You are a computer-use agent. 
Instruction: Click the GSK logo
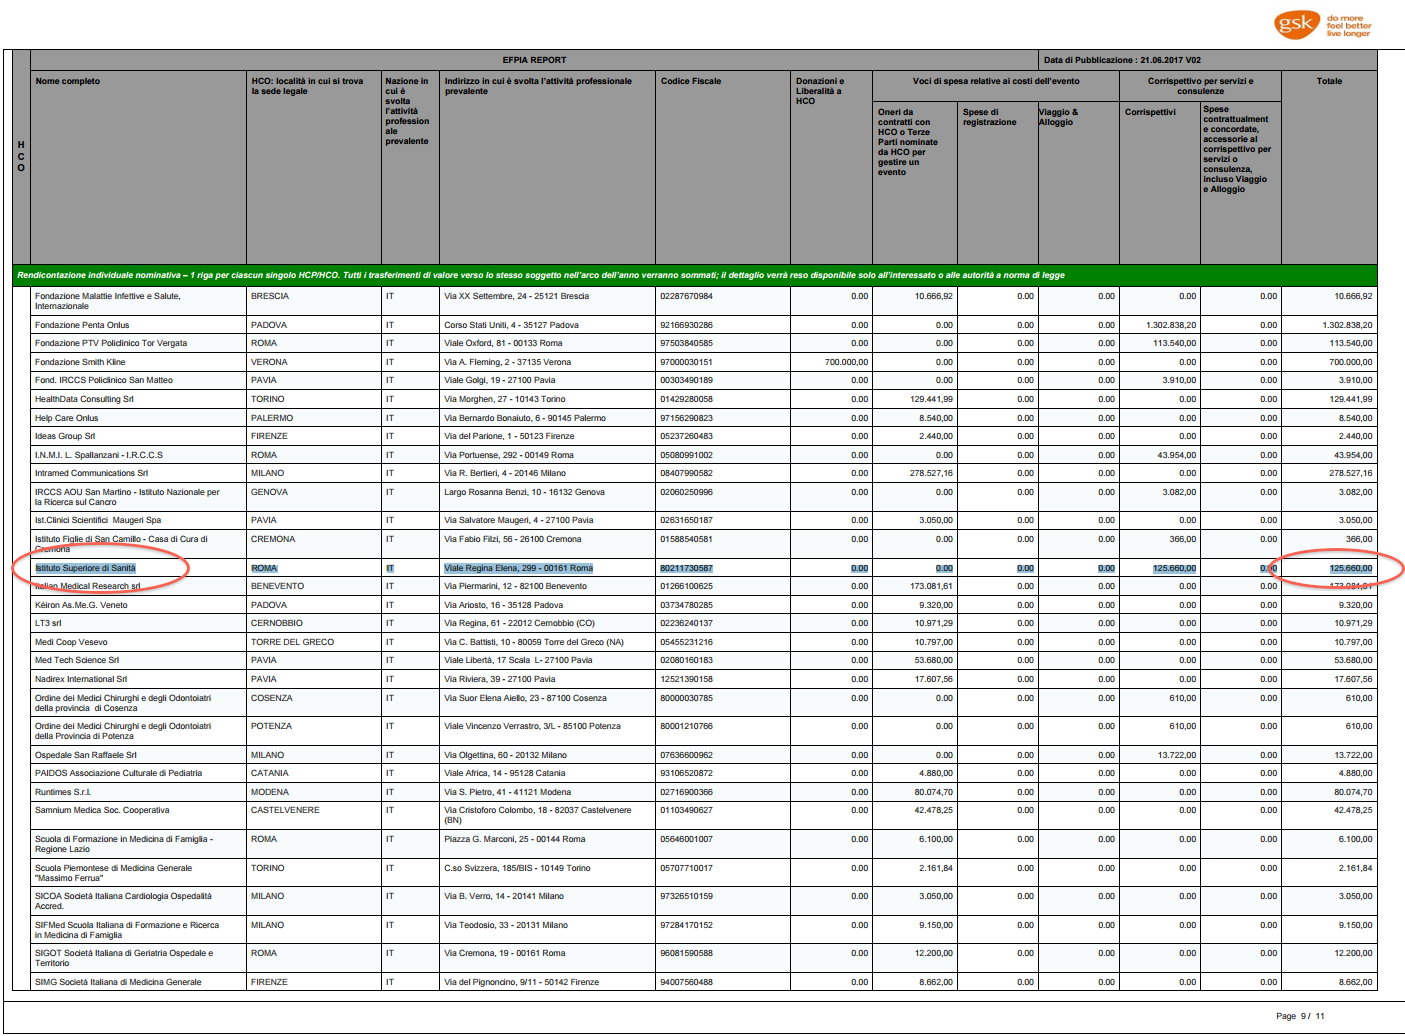point(1296,24)
